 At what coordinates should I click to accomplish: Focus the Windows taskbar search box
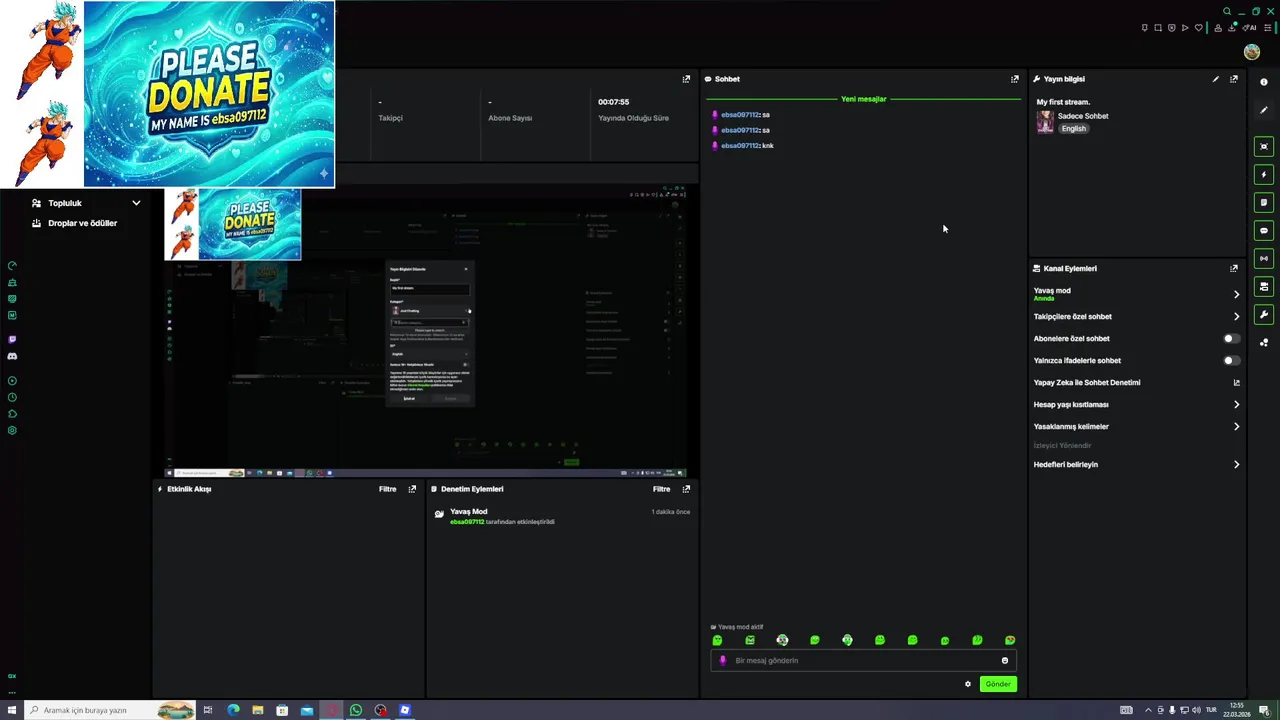coord(110,710)
